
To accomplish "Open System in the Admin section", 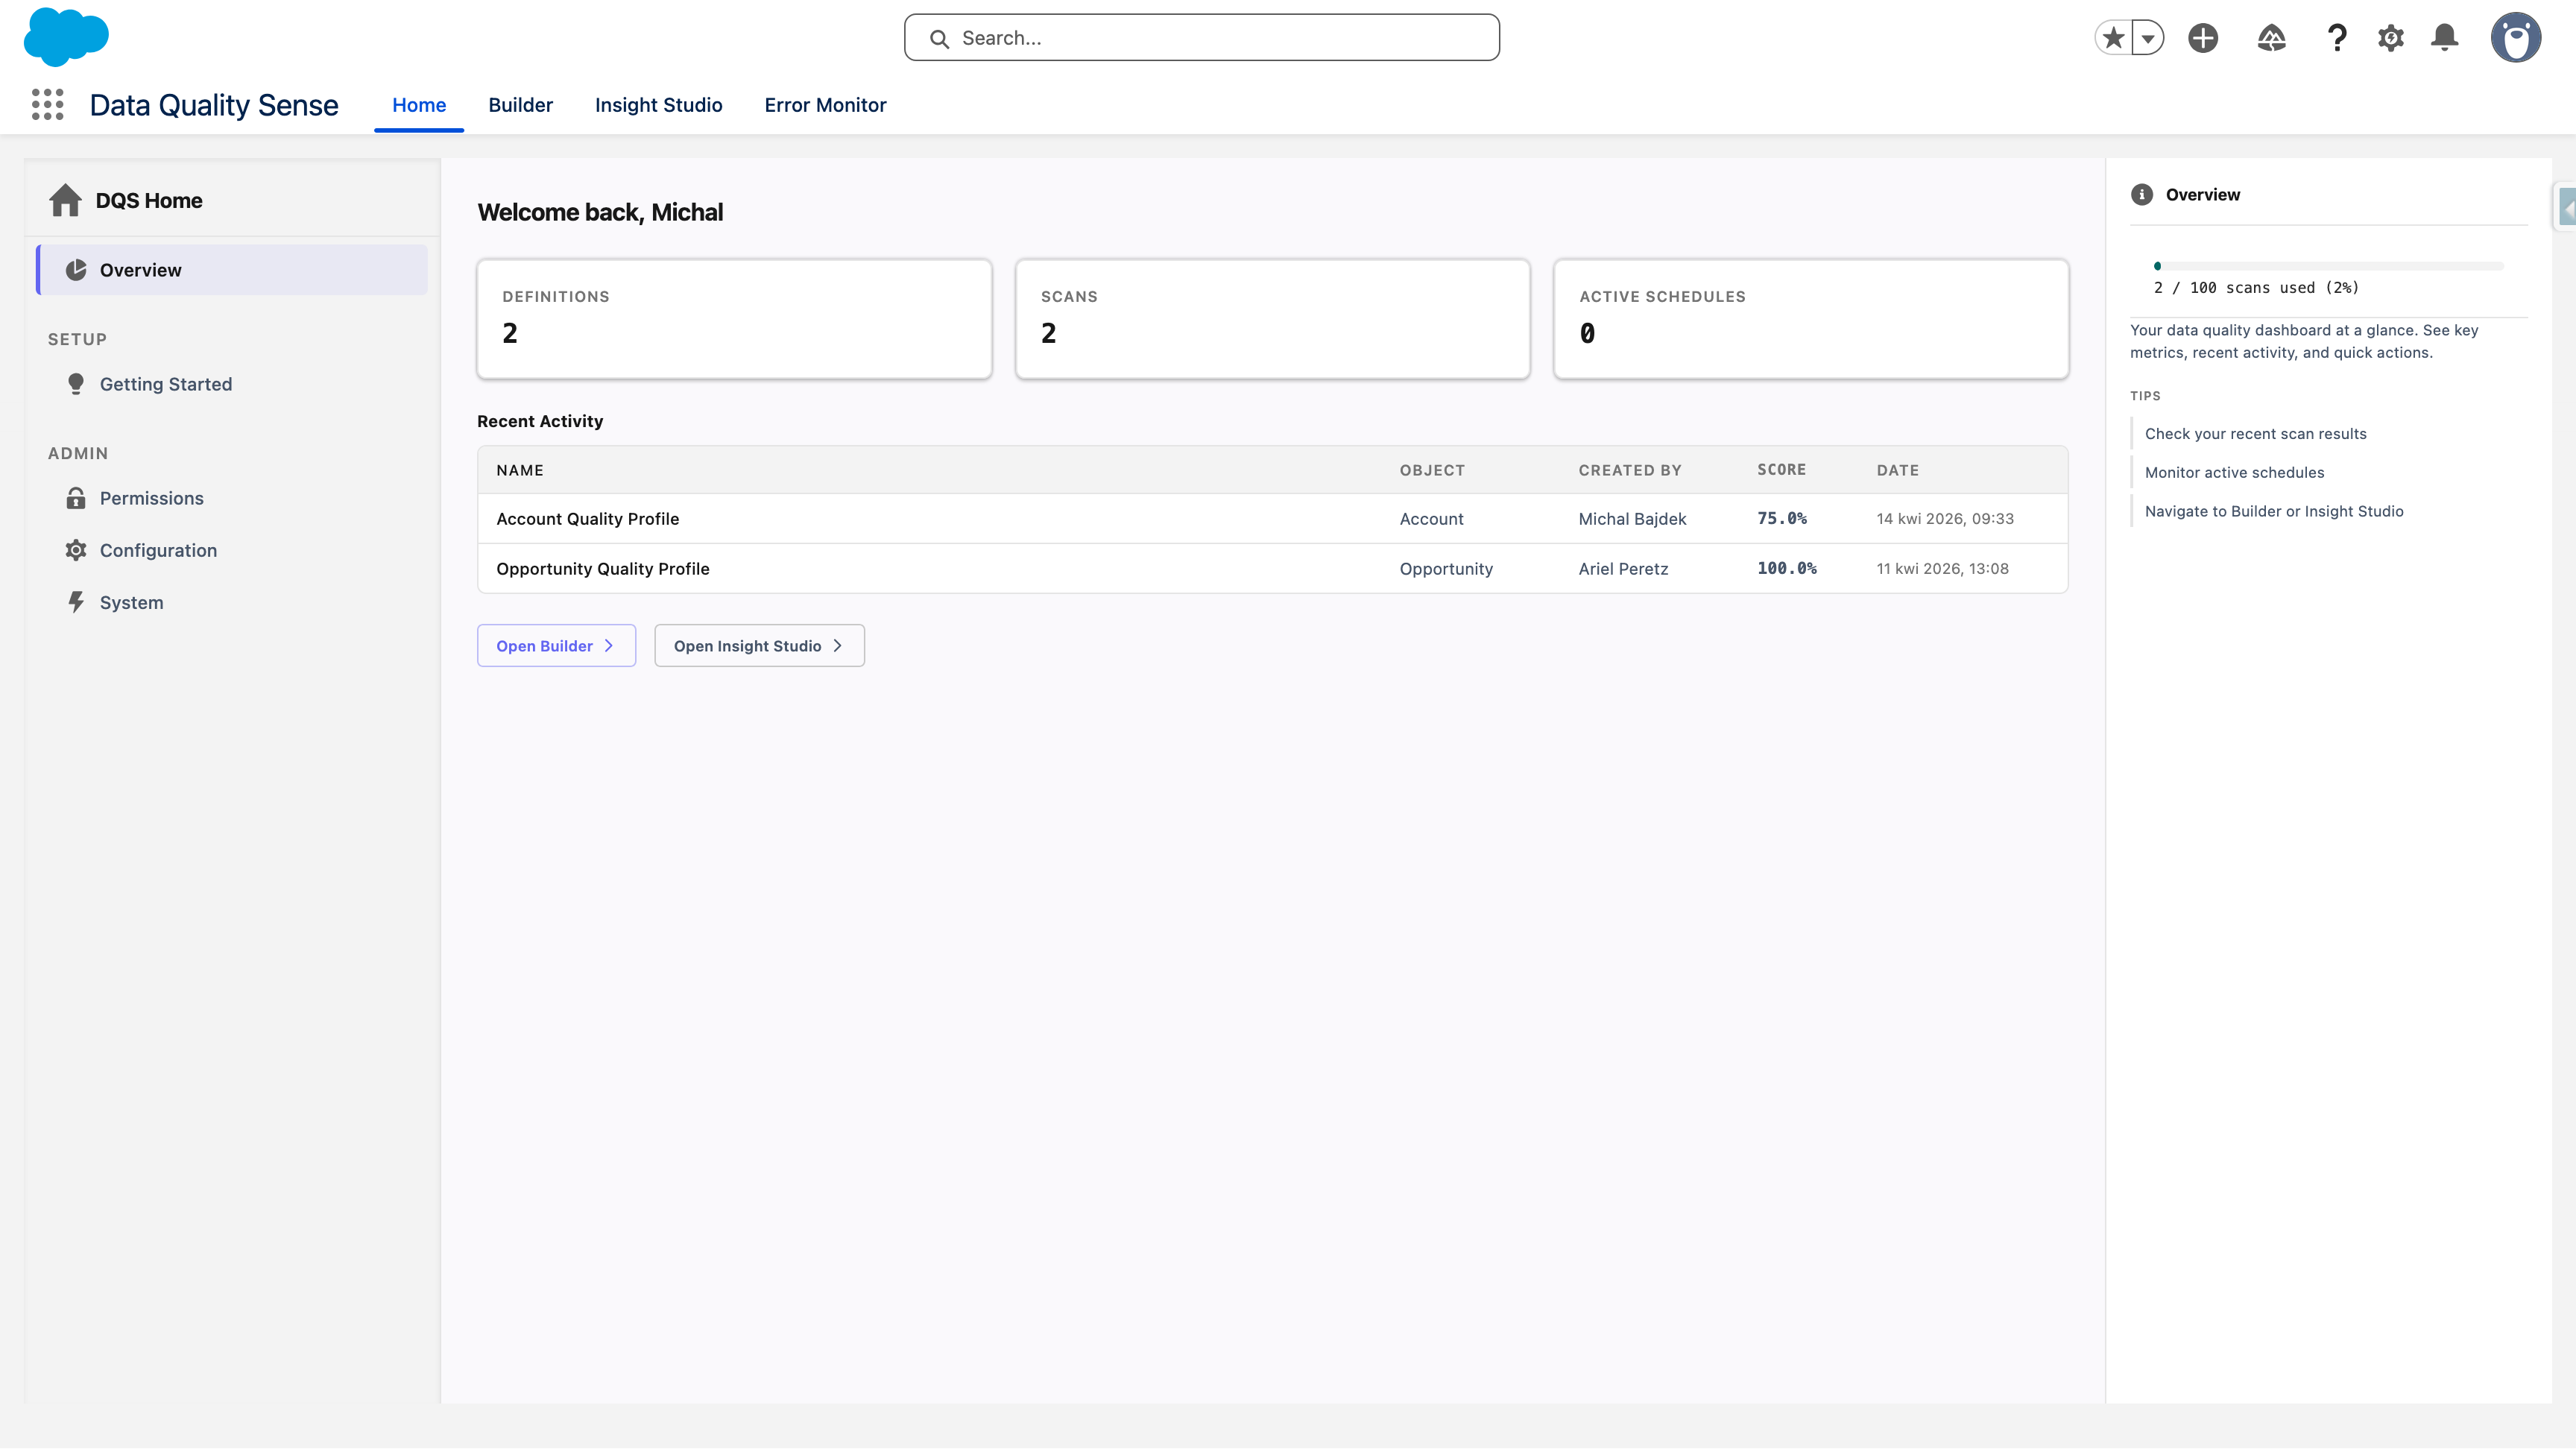I will pyautogui.click(x=131, y=602).
